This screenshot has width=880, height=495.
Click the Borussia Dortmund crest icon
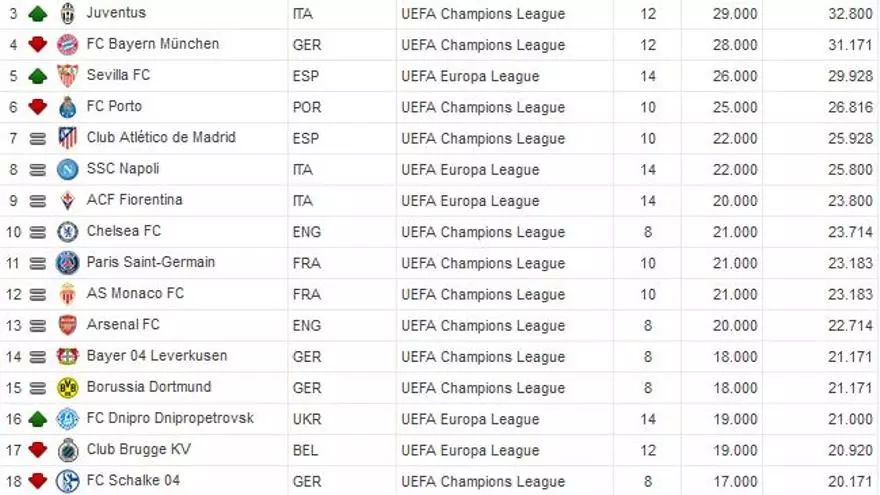point(67,388)
